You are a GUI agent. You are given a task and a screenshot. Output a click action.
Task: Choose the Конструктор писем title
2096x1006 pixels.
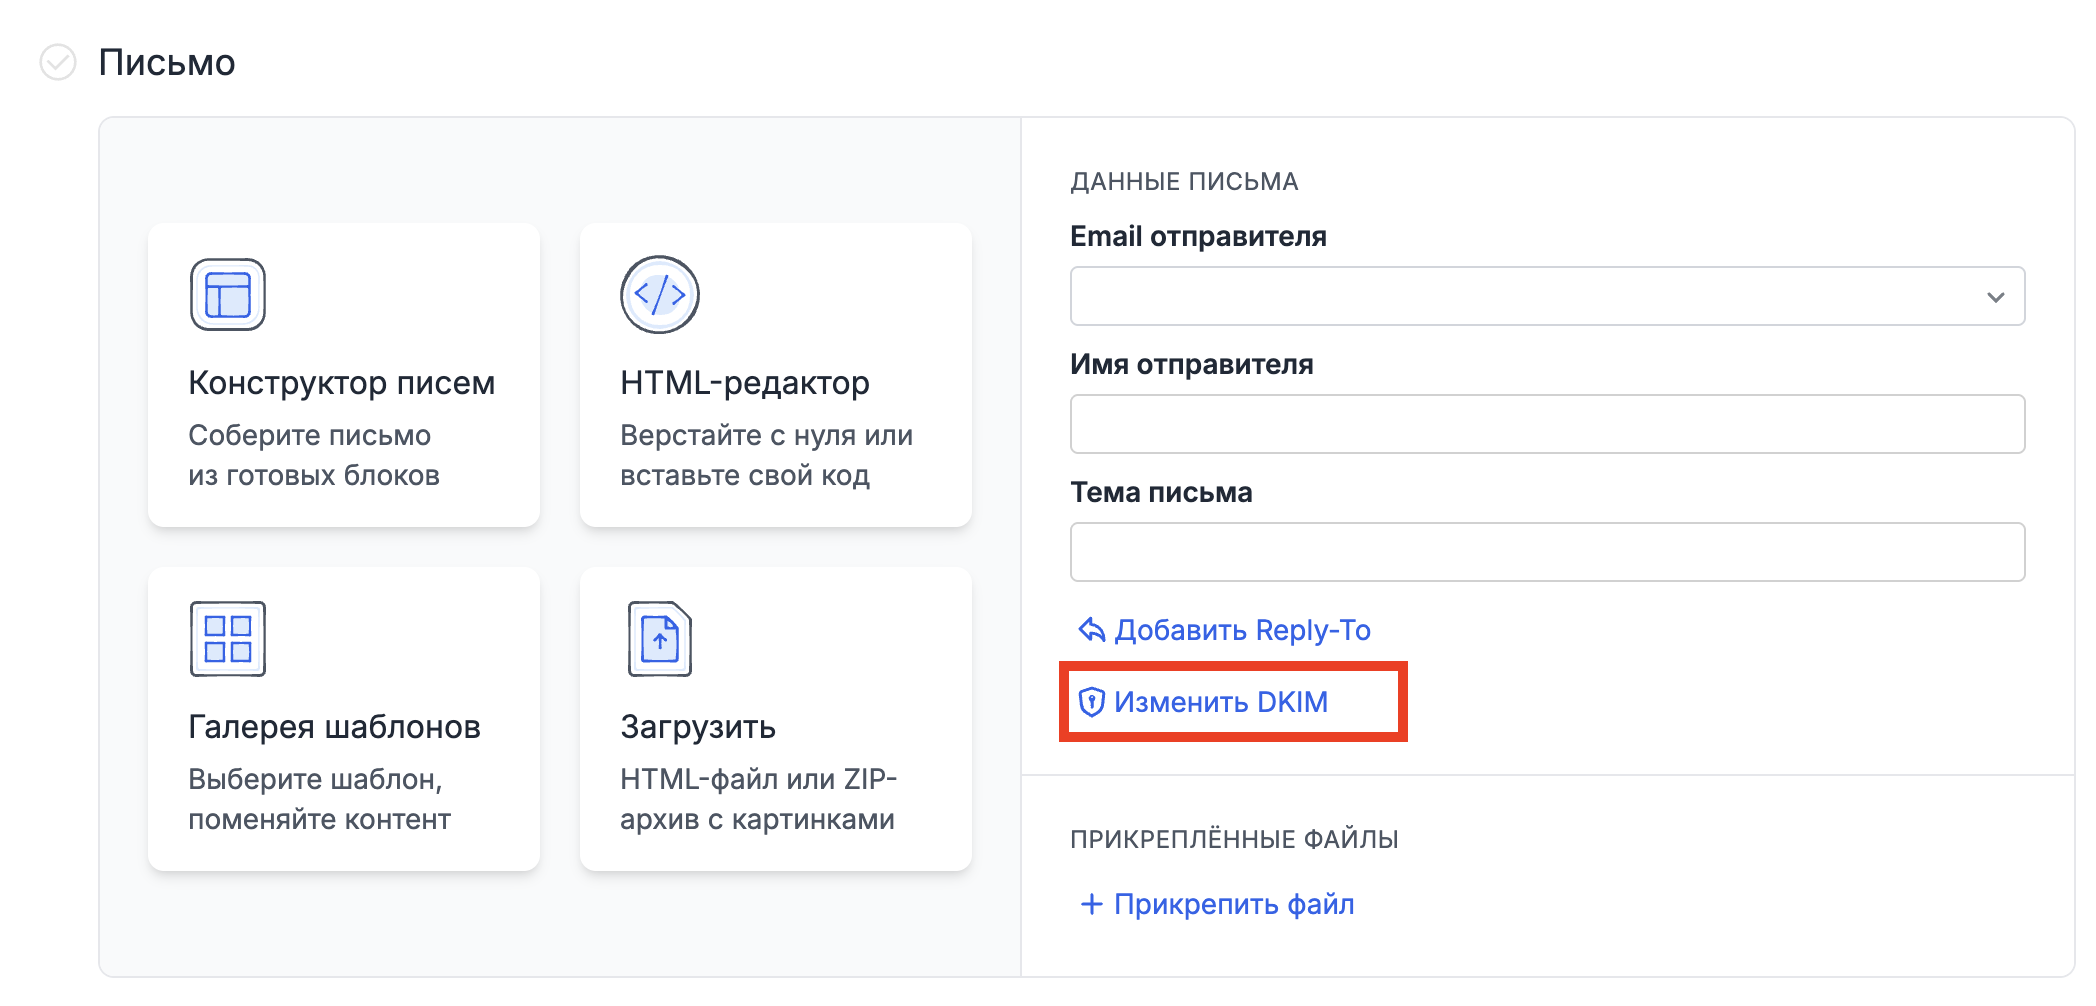click(x=342, y=383)
